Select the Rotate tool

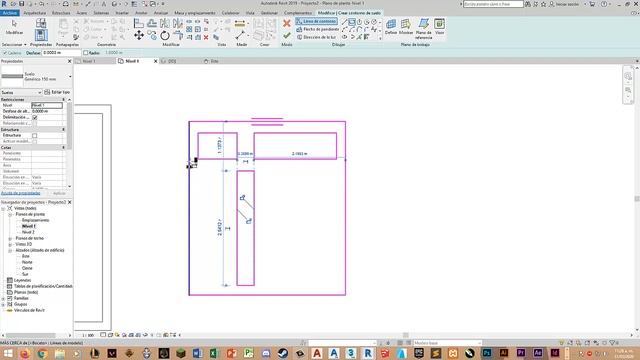(x=164, y=36)
